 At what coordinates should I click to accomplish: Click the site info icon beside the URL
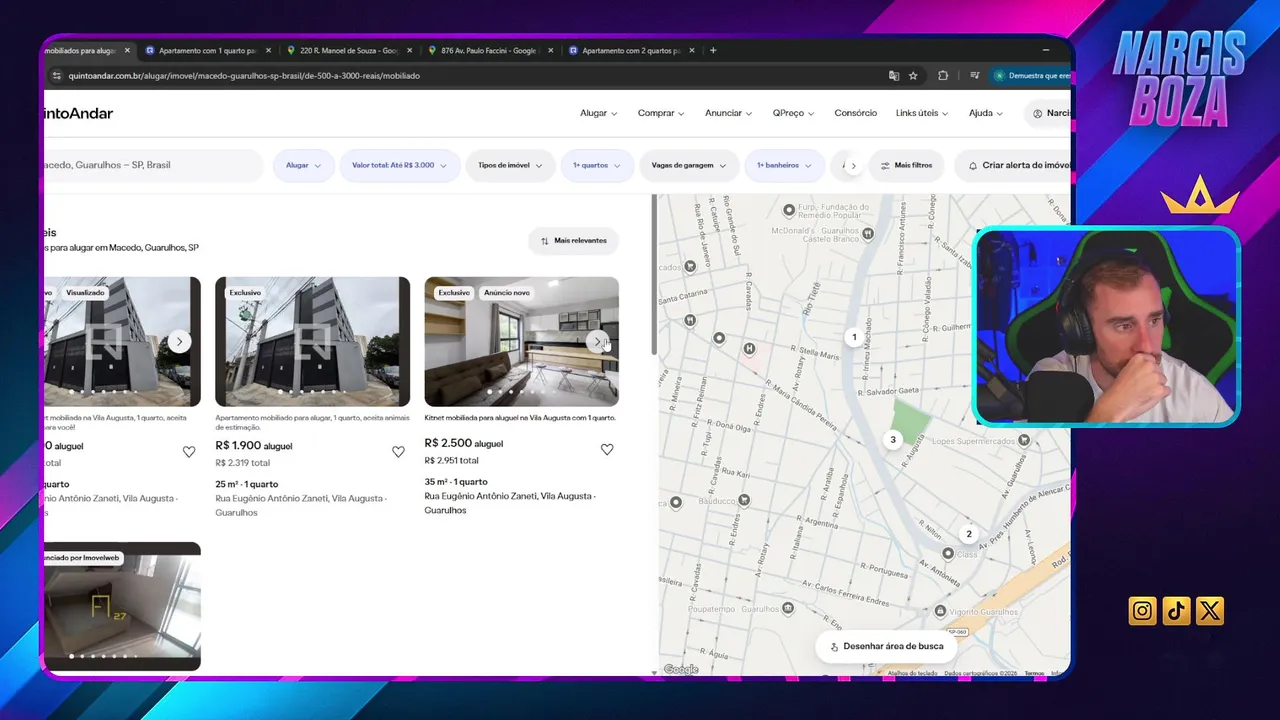click(57, 76)
